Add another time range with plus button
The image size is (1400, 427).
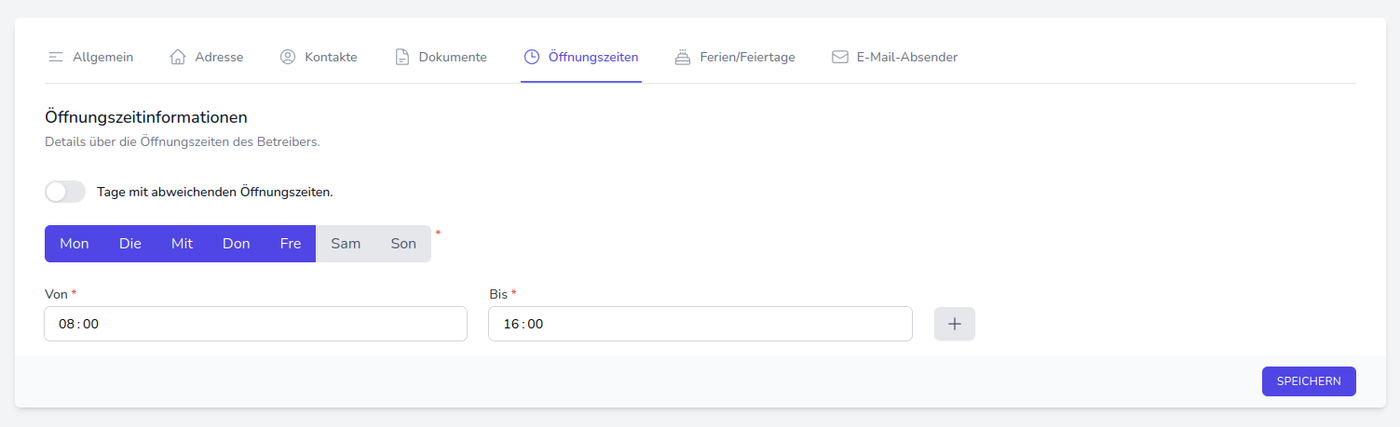click(x=954, y=324)
